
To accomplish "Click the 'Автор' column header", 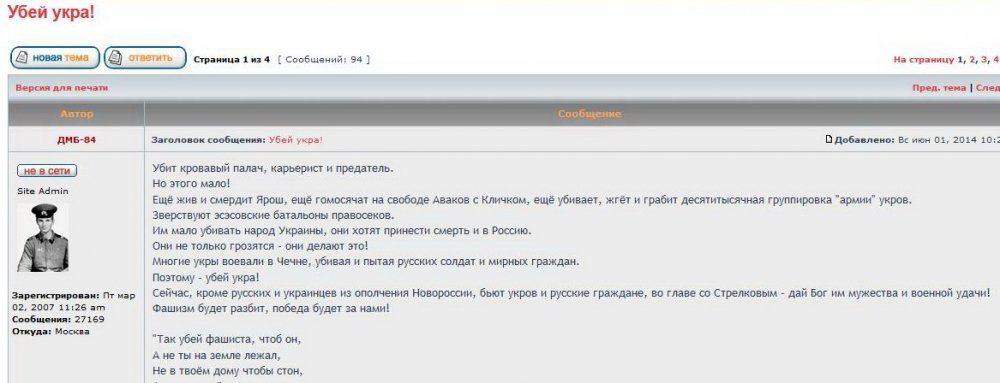I will [x=77, y=114].
